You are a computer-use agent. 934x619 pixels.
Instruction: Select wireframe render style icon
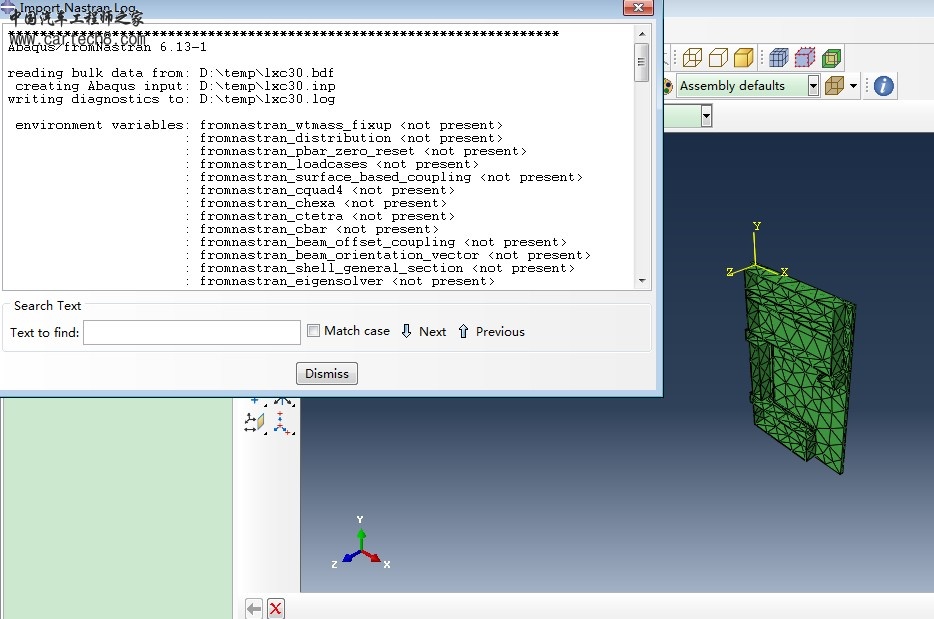[x=692, y=57]
